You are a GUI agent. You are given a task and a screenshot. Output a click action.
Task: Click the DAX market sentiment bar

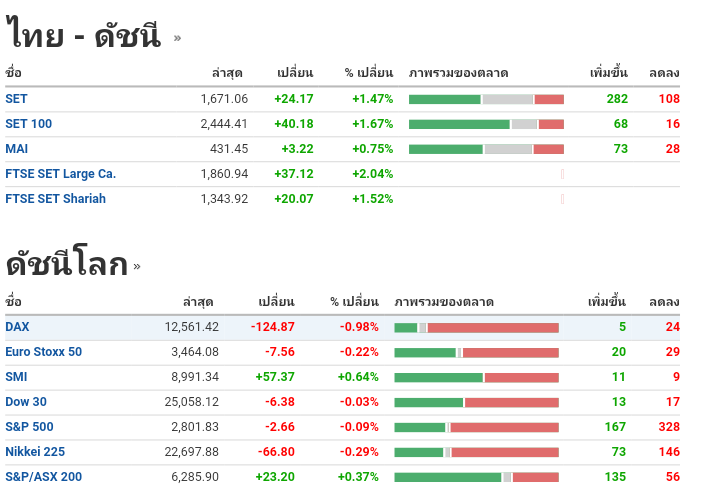476,327
